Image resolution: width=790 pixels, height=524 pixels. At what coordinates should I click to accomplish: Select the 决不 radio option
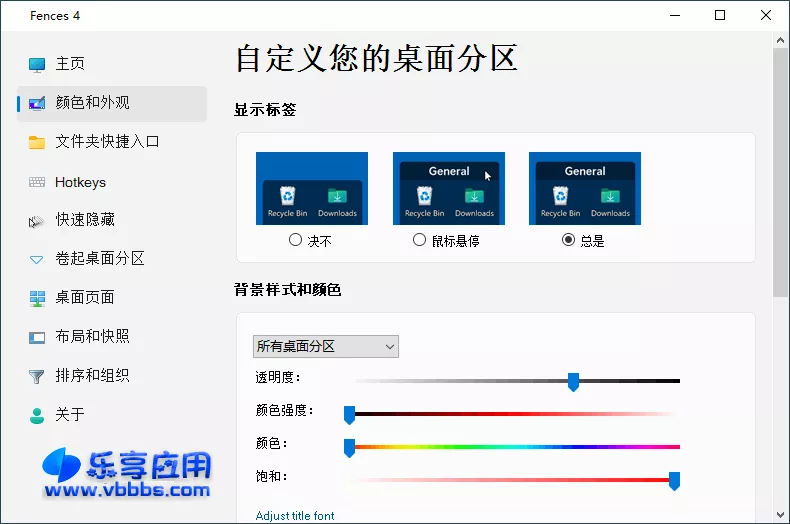295,240
